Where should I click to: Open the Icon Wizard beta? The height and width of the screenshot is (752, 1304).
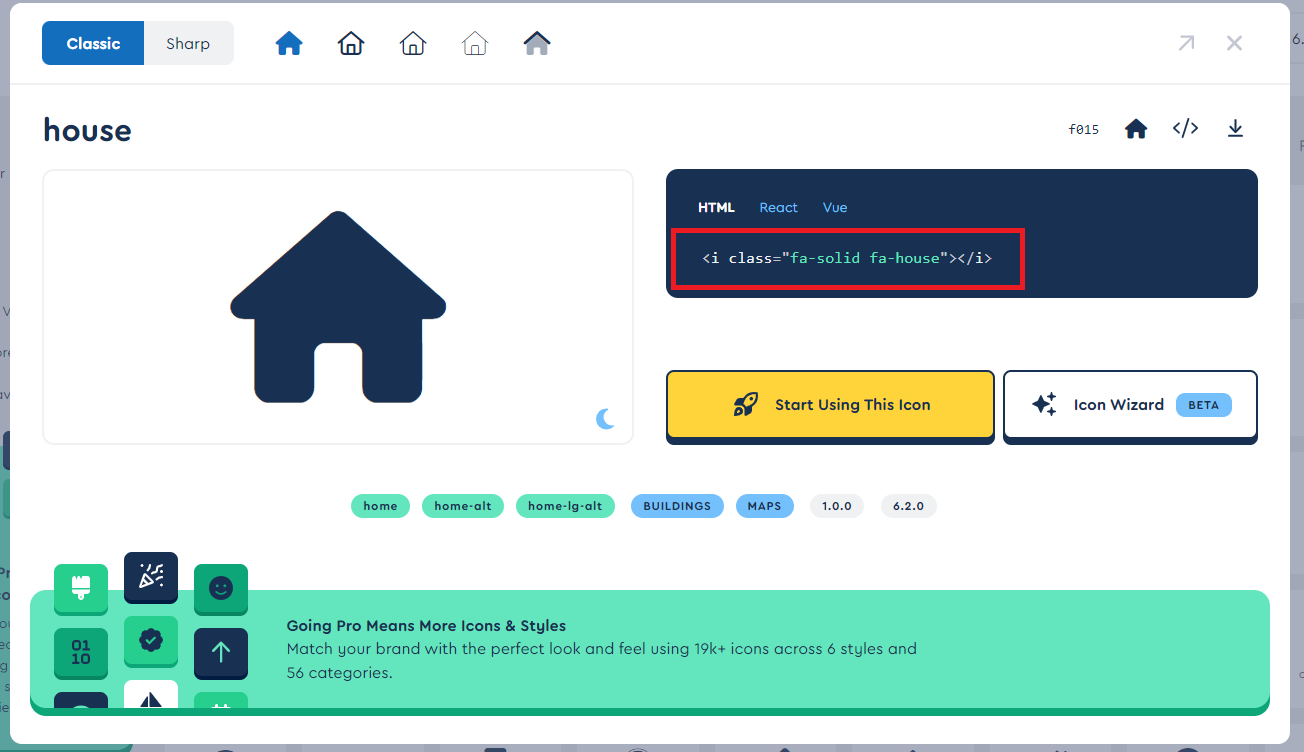1130,405
